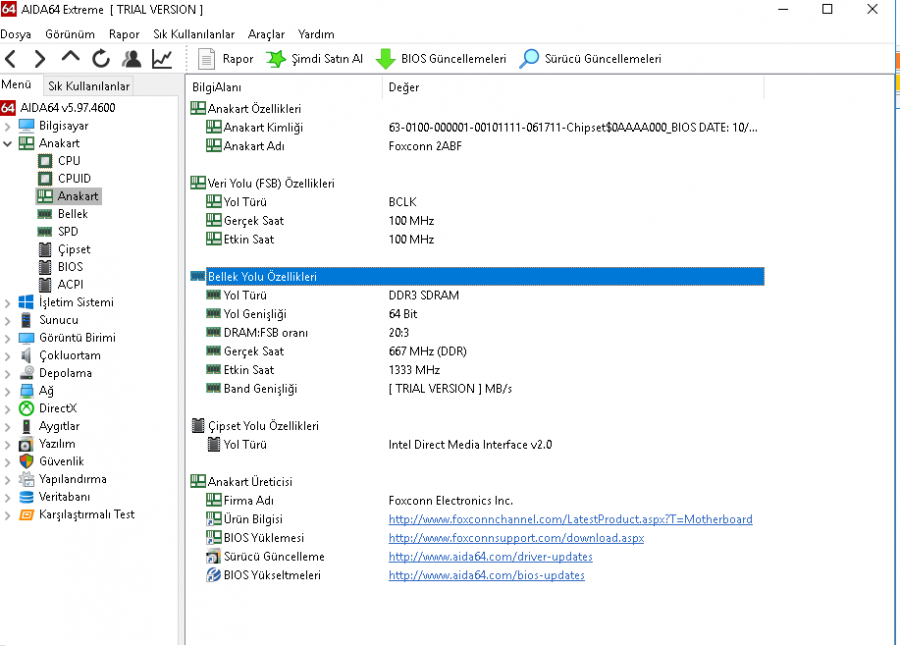
Task: Select ACPI in the sidebar tree
Action: click(71, 285)
